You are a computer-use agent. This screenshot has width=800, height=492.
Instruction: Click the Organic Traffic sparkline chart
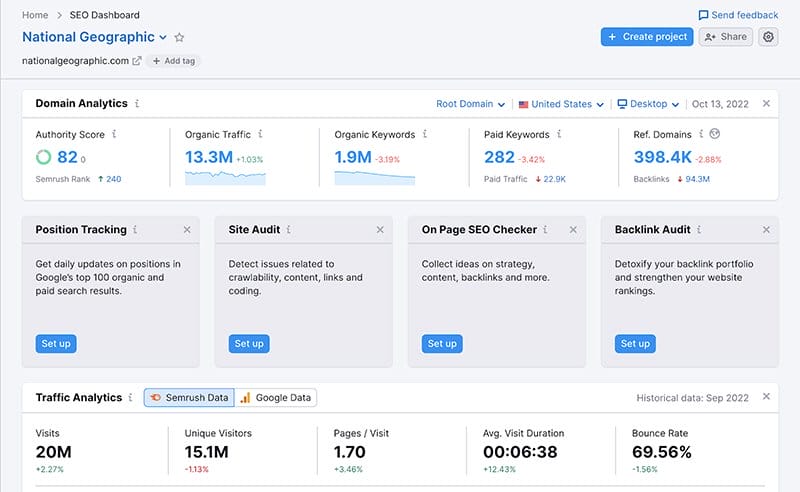225,178
